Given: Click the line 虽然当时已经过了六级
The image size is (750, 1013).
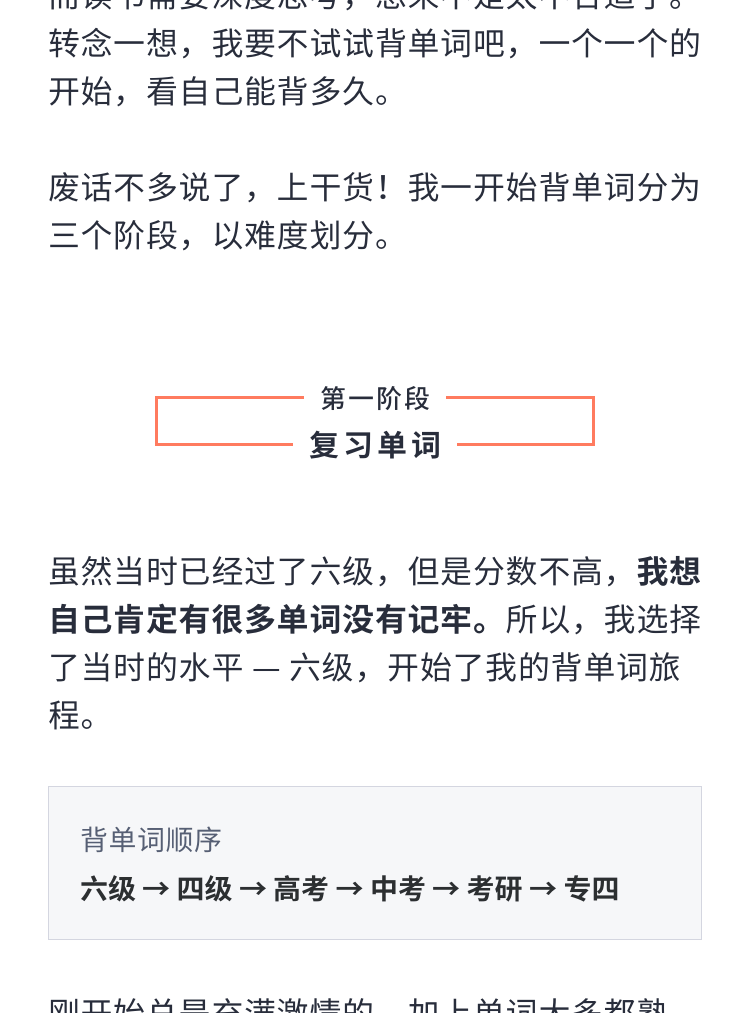Looking at the screenshot, I should click(375, 572).
